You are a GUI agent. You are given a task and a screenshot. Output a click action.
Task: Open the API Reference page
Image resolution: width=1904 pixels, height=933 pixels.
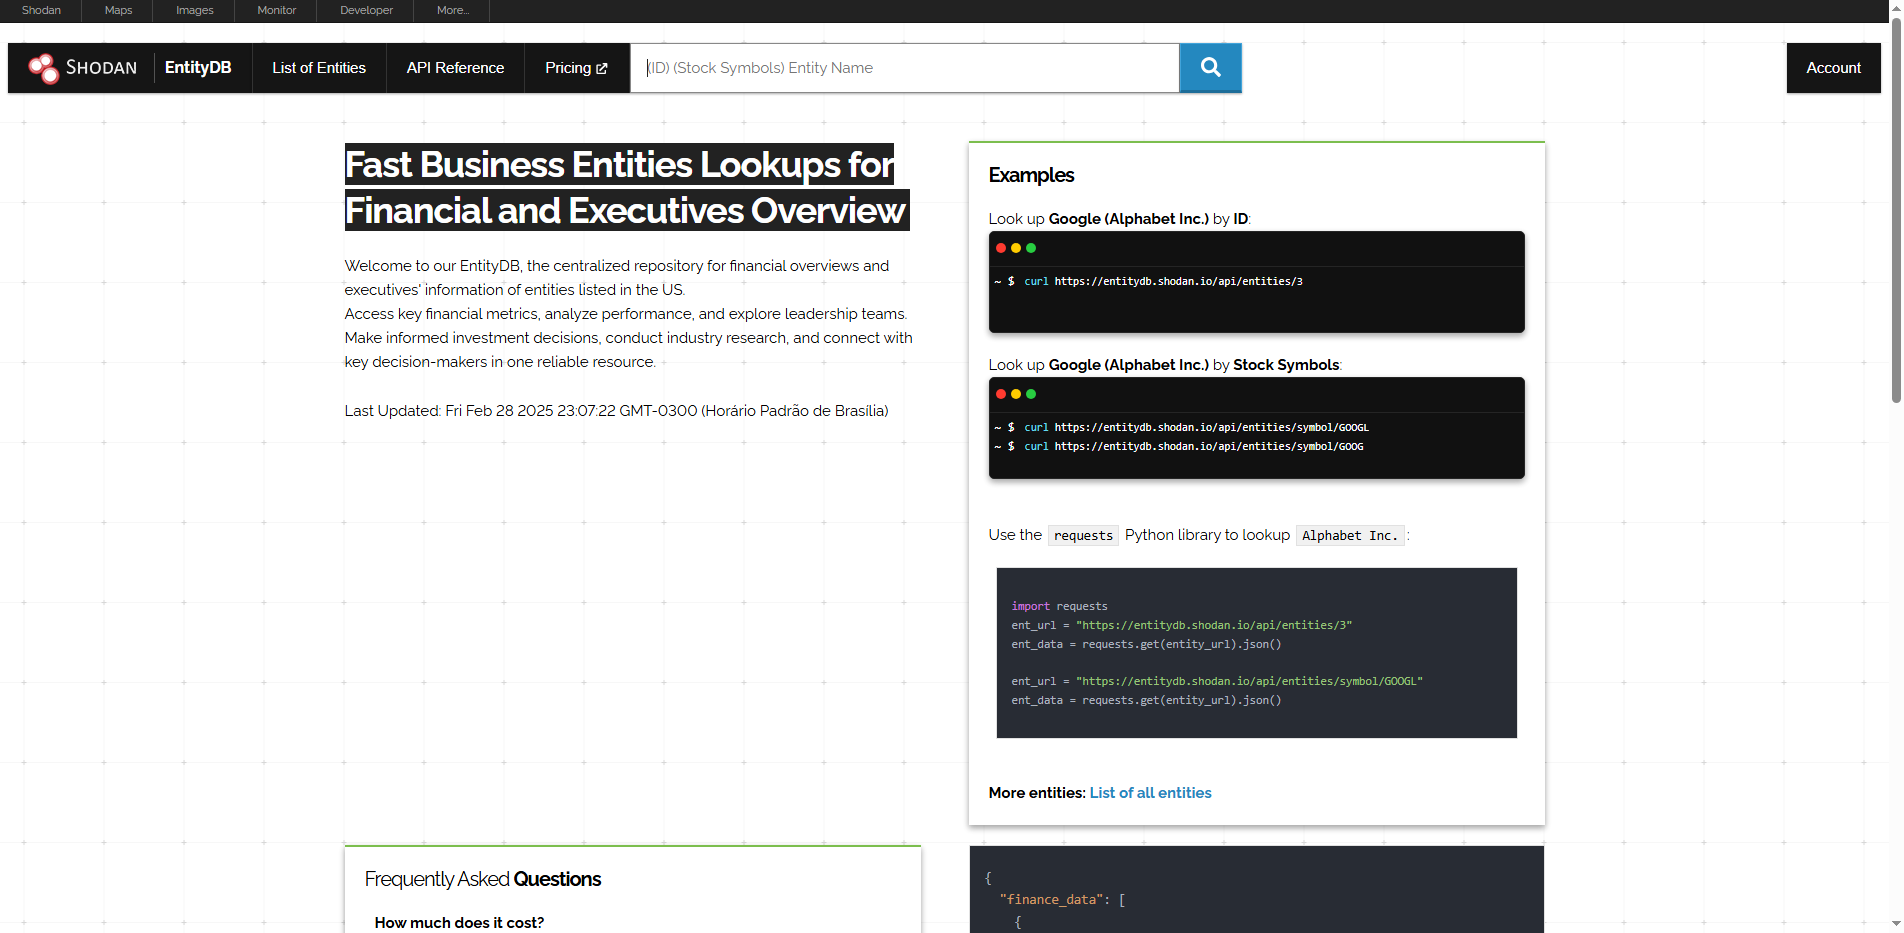(x=455, y=67)
